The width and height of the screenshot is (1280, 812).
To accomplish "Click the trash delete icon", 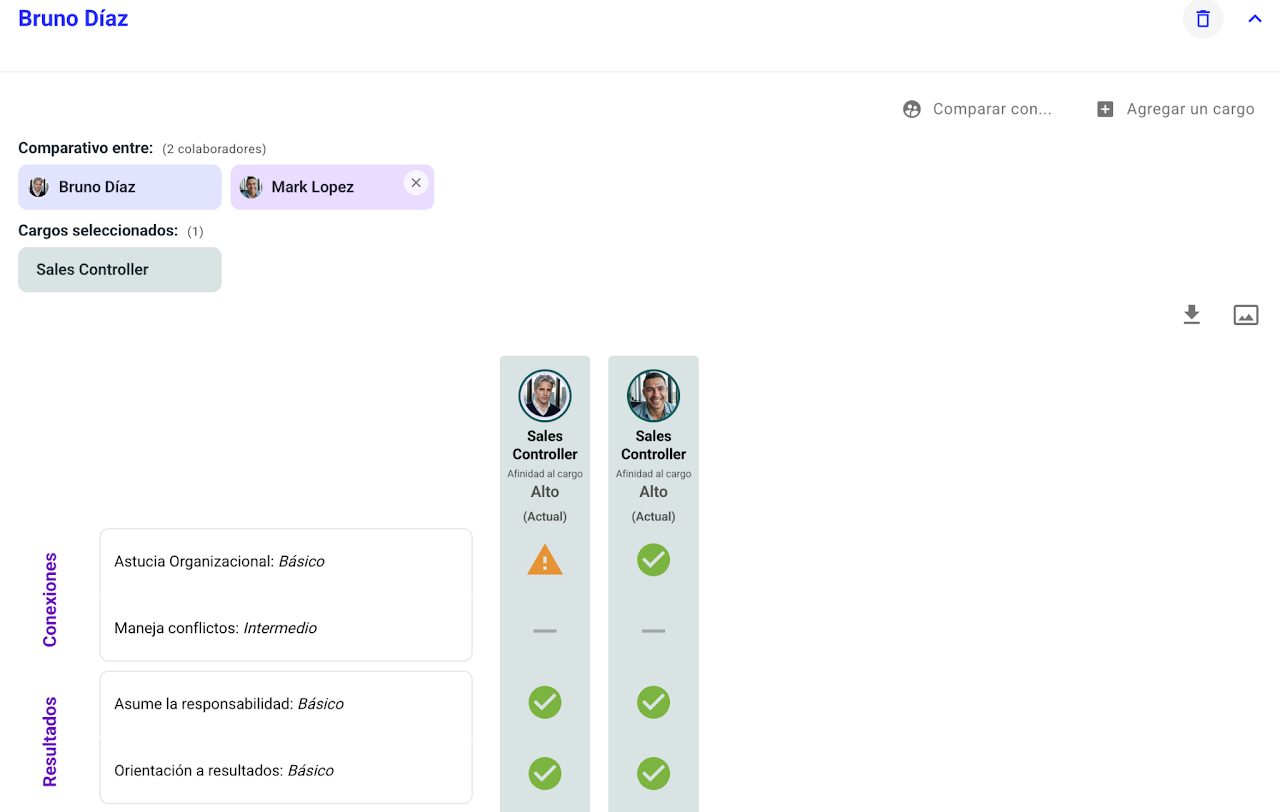I will 1203,19.
